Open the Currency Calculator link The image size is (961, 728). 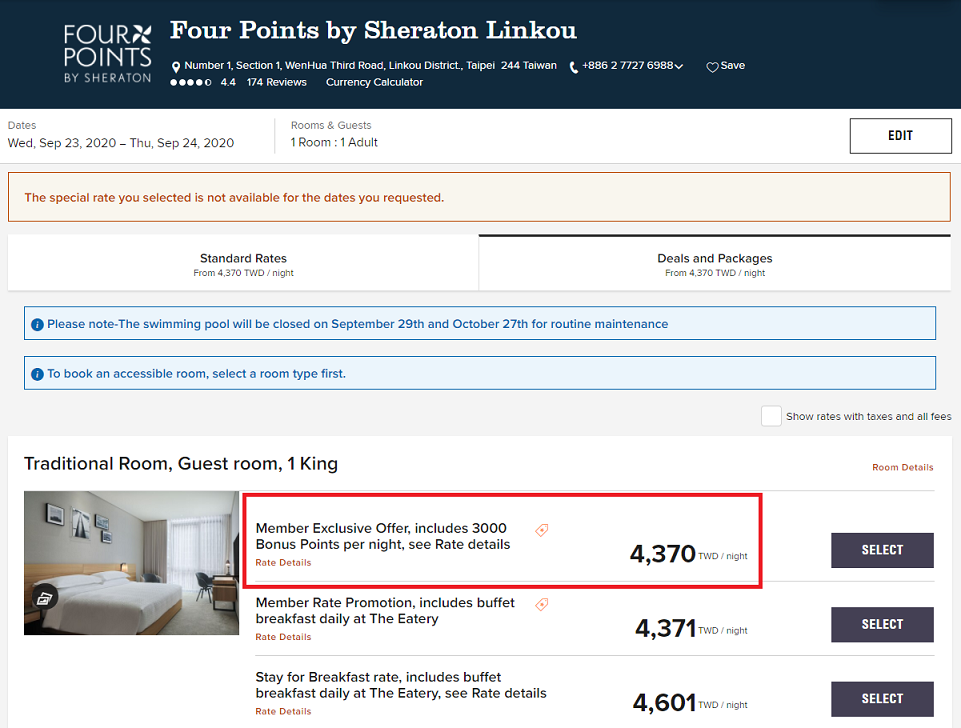pos(374,82)
